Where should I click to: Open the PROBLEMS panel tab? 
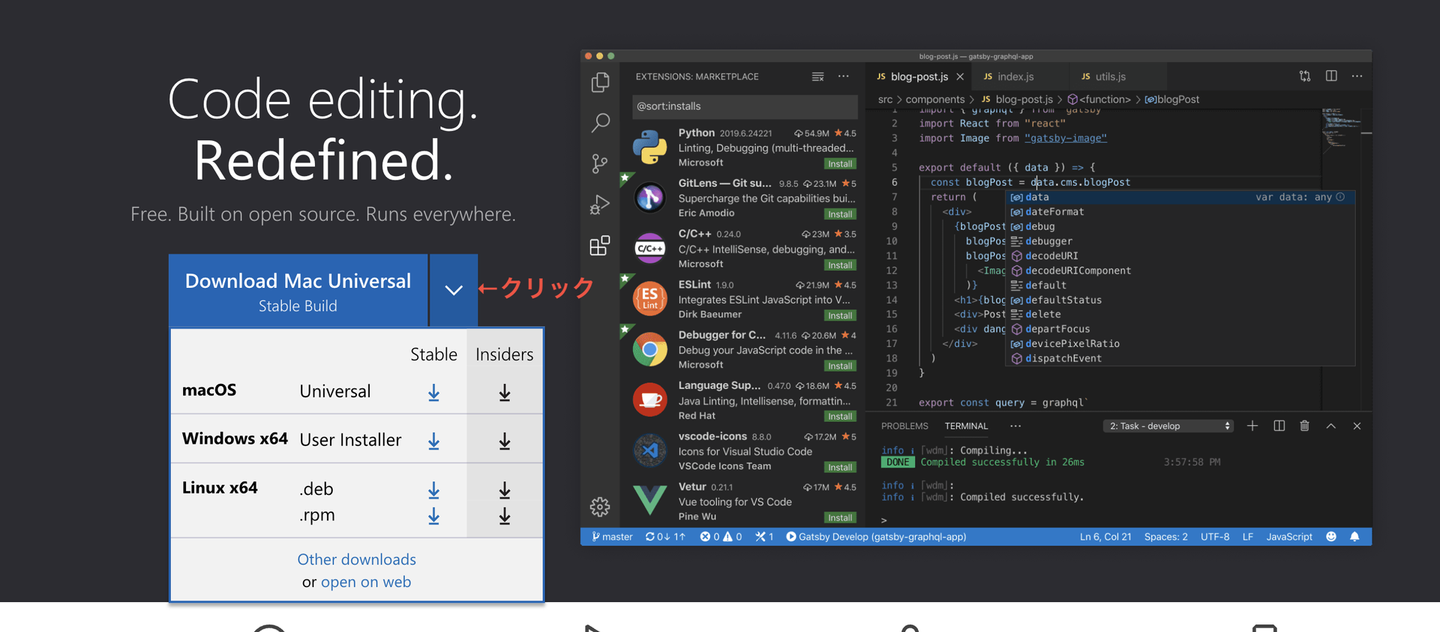point(905,426)
